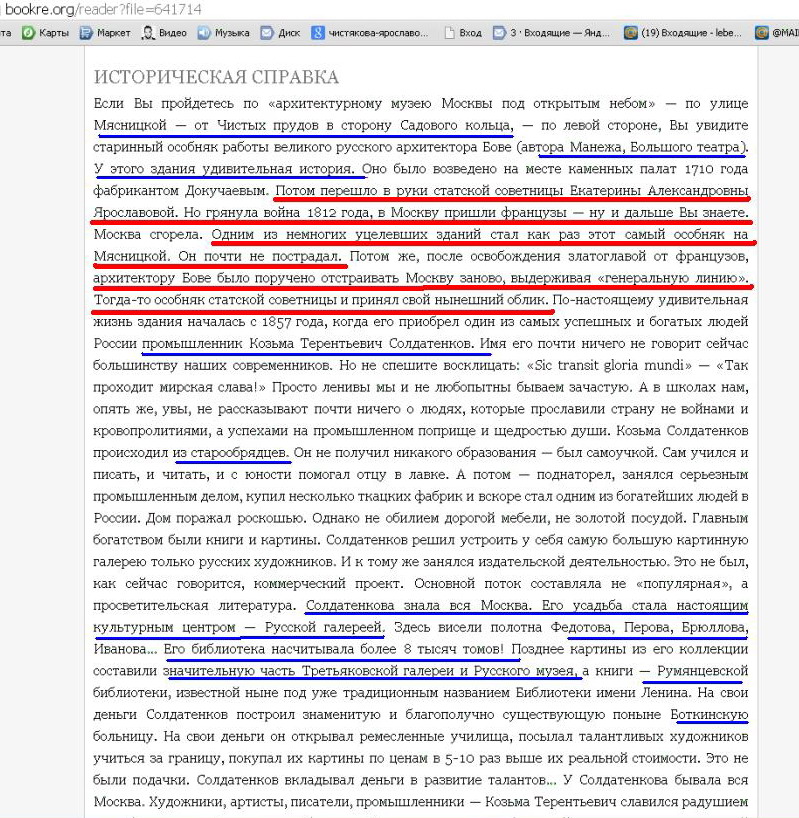This screenshot has height=818, width=799.
Task: Click the Музыка bookmark label
Action: (232, 33)
